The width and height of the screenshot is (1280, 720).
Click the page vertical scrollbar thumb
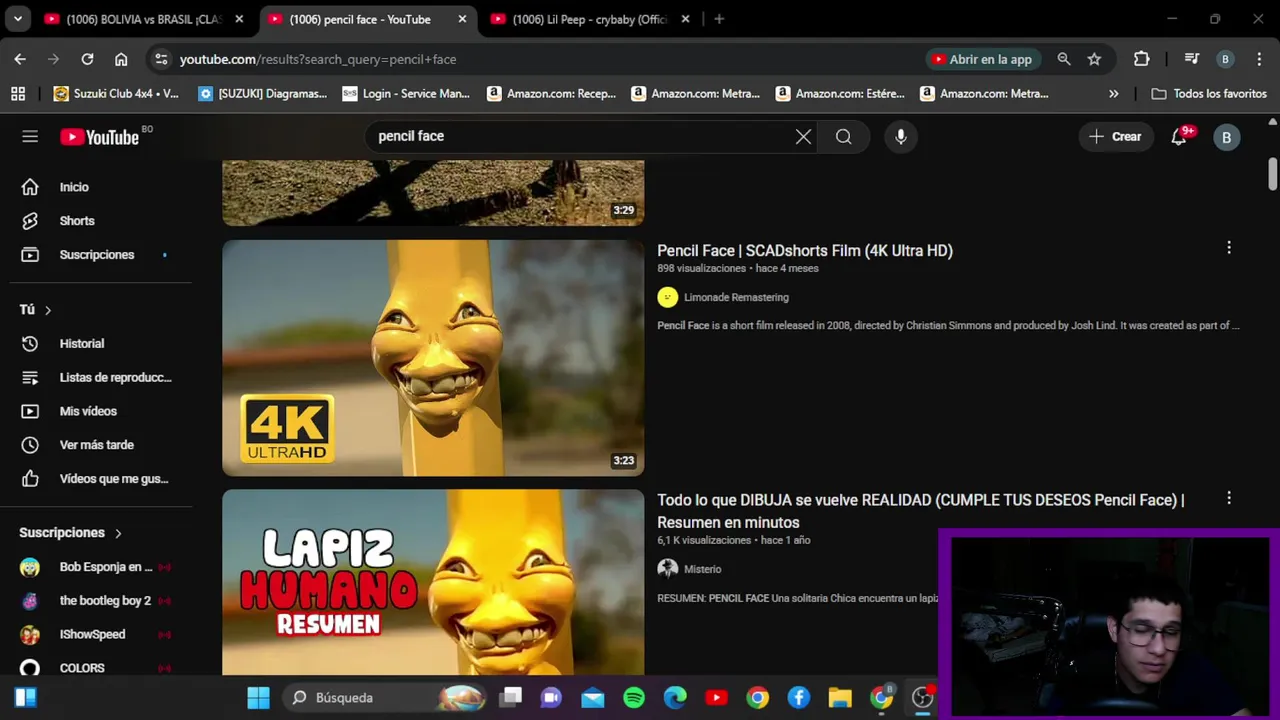1272,173
